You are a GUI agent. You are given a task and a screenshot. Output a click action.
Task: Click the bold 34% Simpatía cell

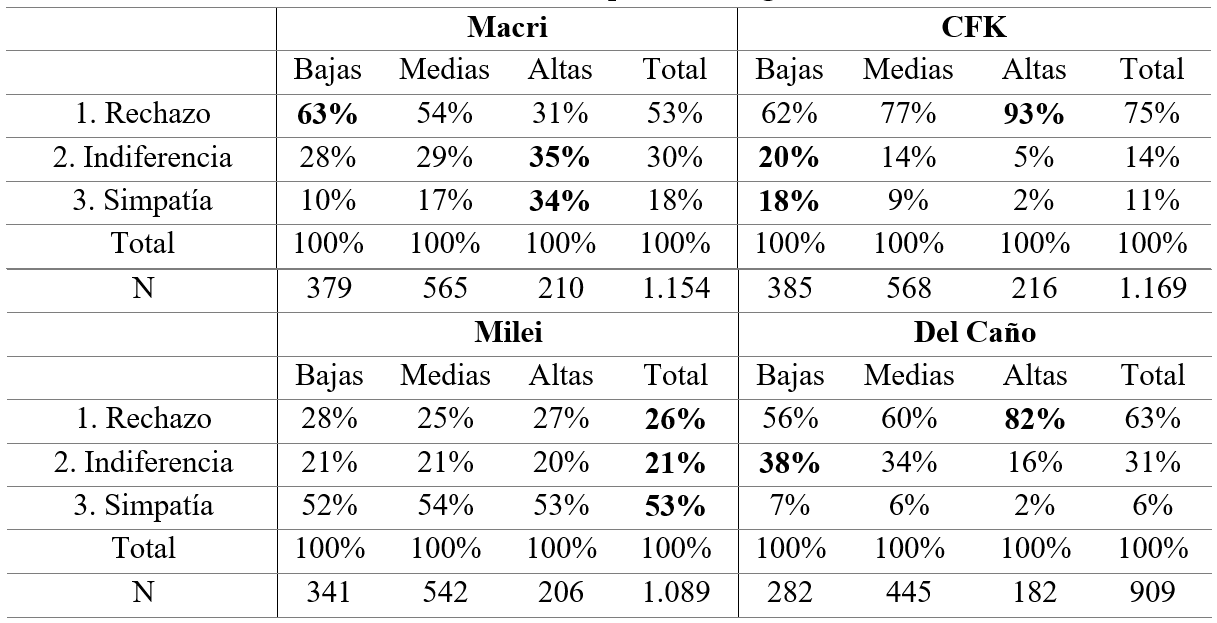coord(560,201)
